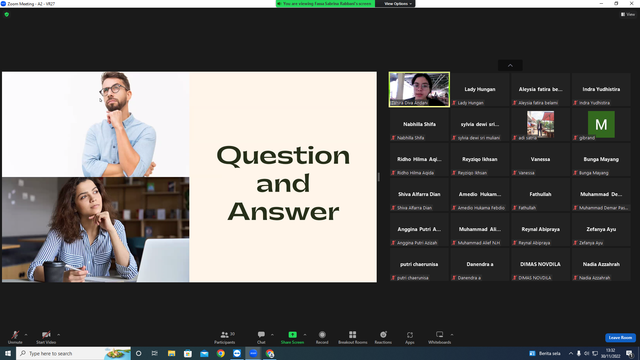Click the system tray microphone icon
The image size is (640, 360).
(x=578, y=353)
